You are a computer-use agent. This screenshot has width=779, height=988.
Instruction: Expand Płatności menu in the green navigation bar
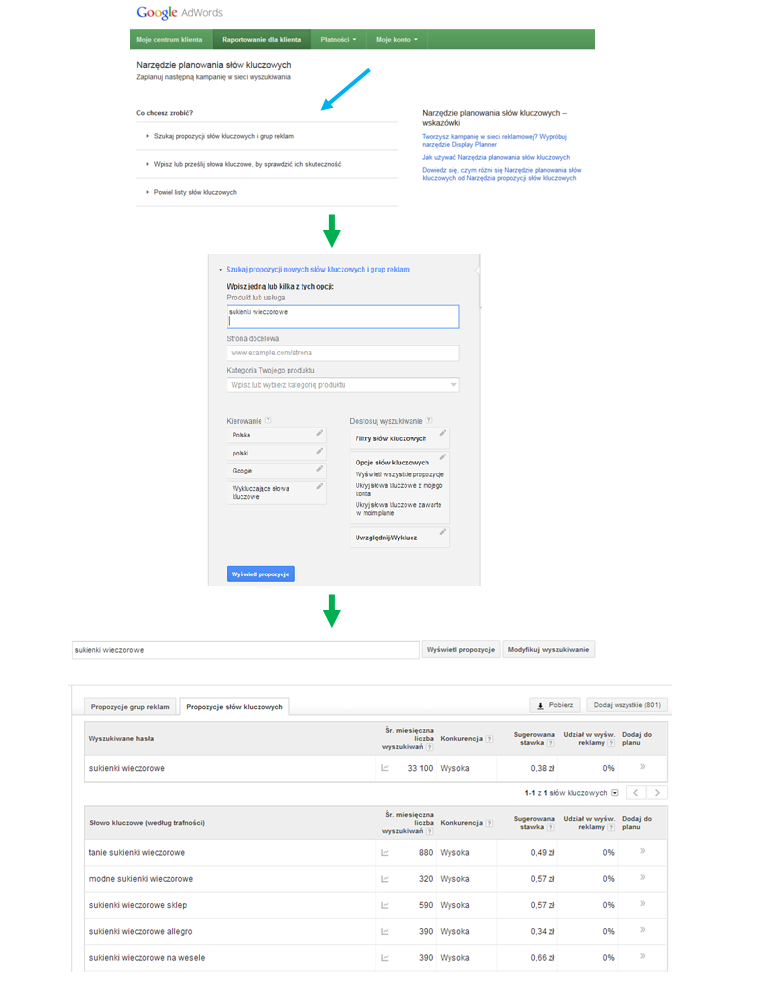(338, 40)
